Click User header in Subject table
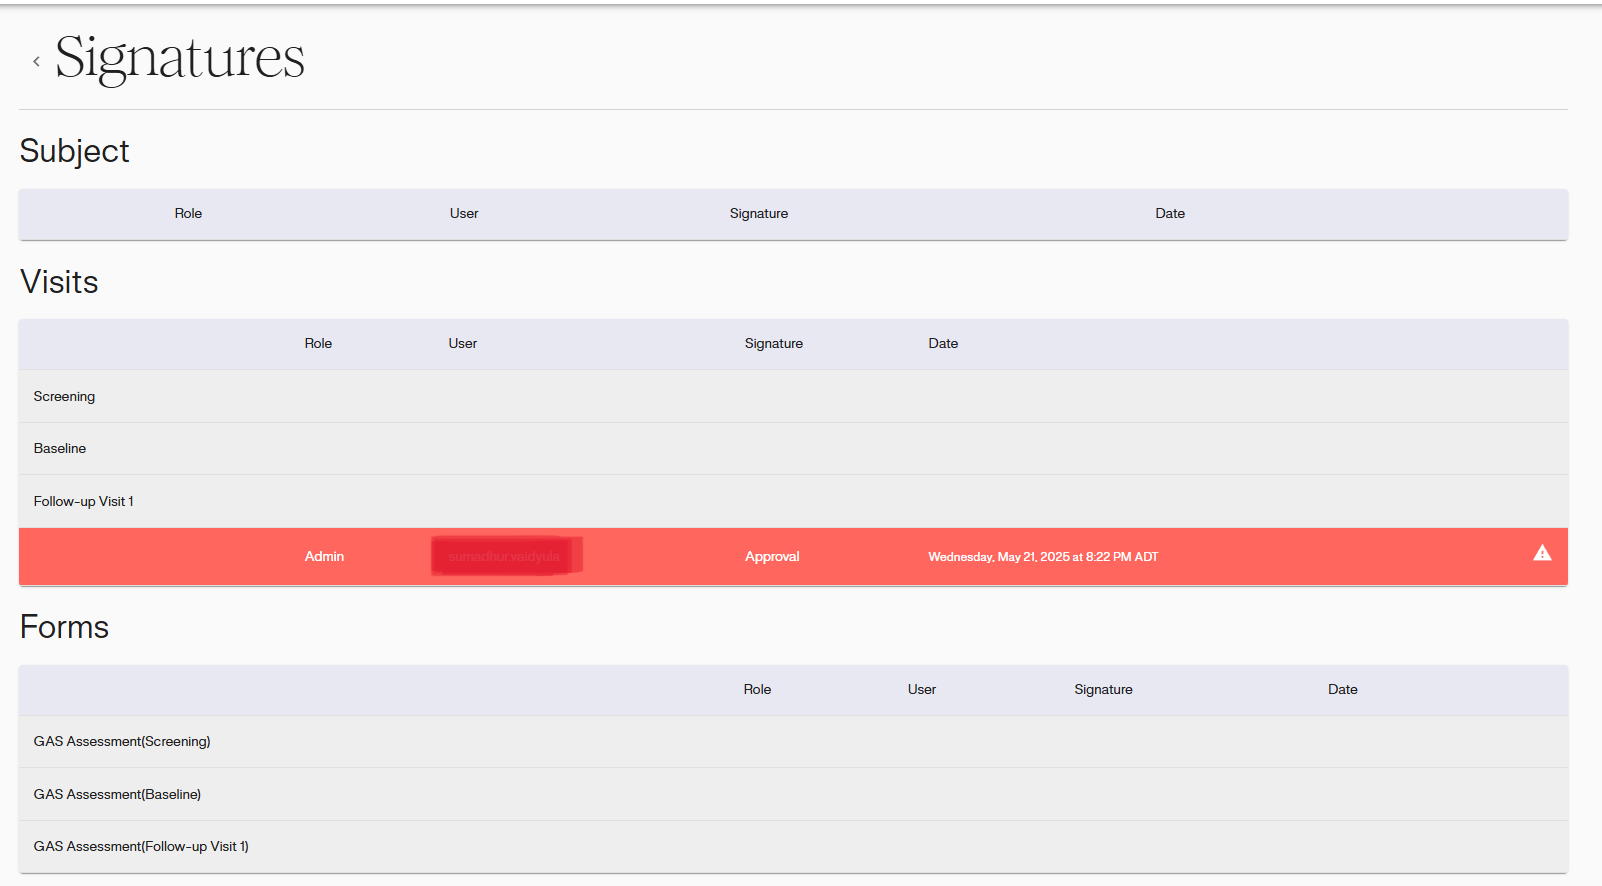Viewport: 1602px width, 886px height. (x=464, y=214)
